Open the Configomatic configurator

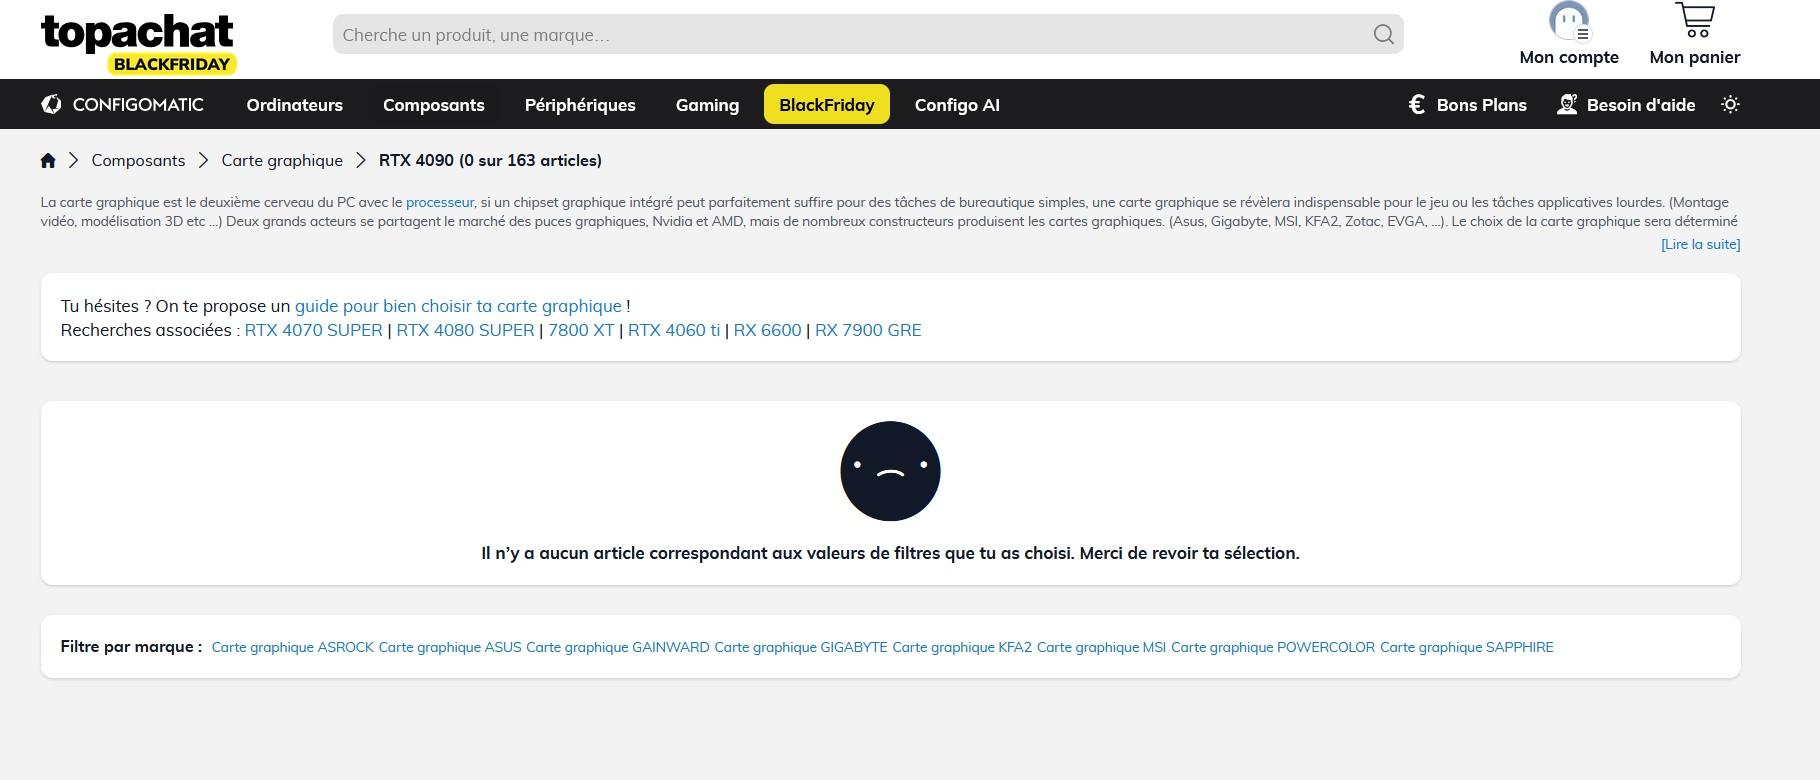click(x=122, y=105)
